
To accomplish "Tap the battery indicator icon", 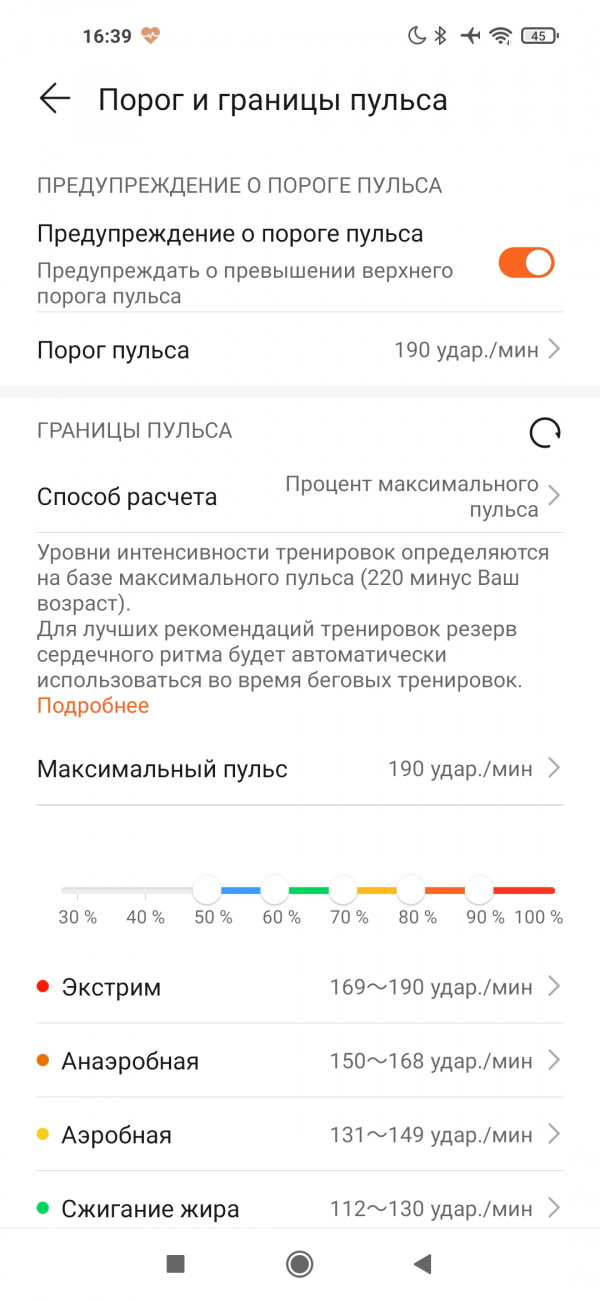I will (x=539, y=36).
